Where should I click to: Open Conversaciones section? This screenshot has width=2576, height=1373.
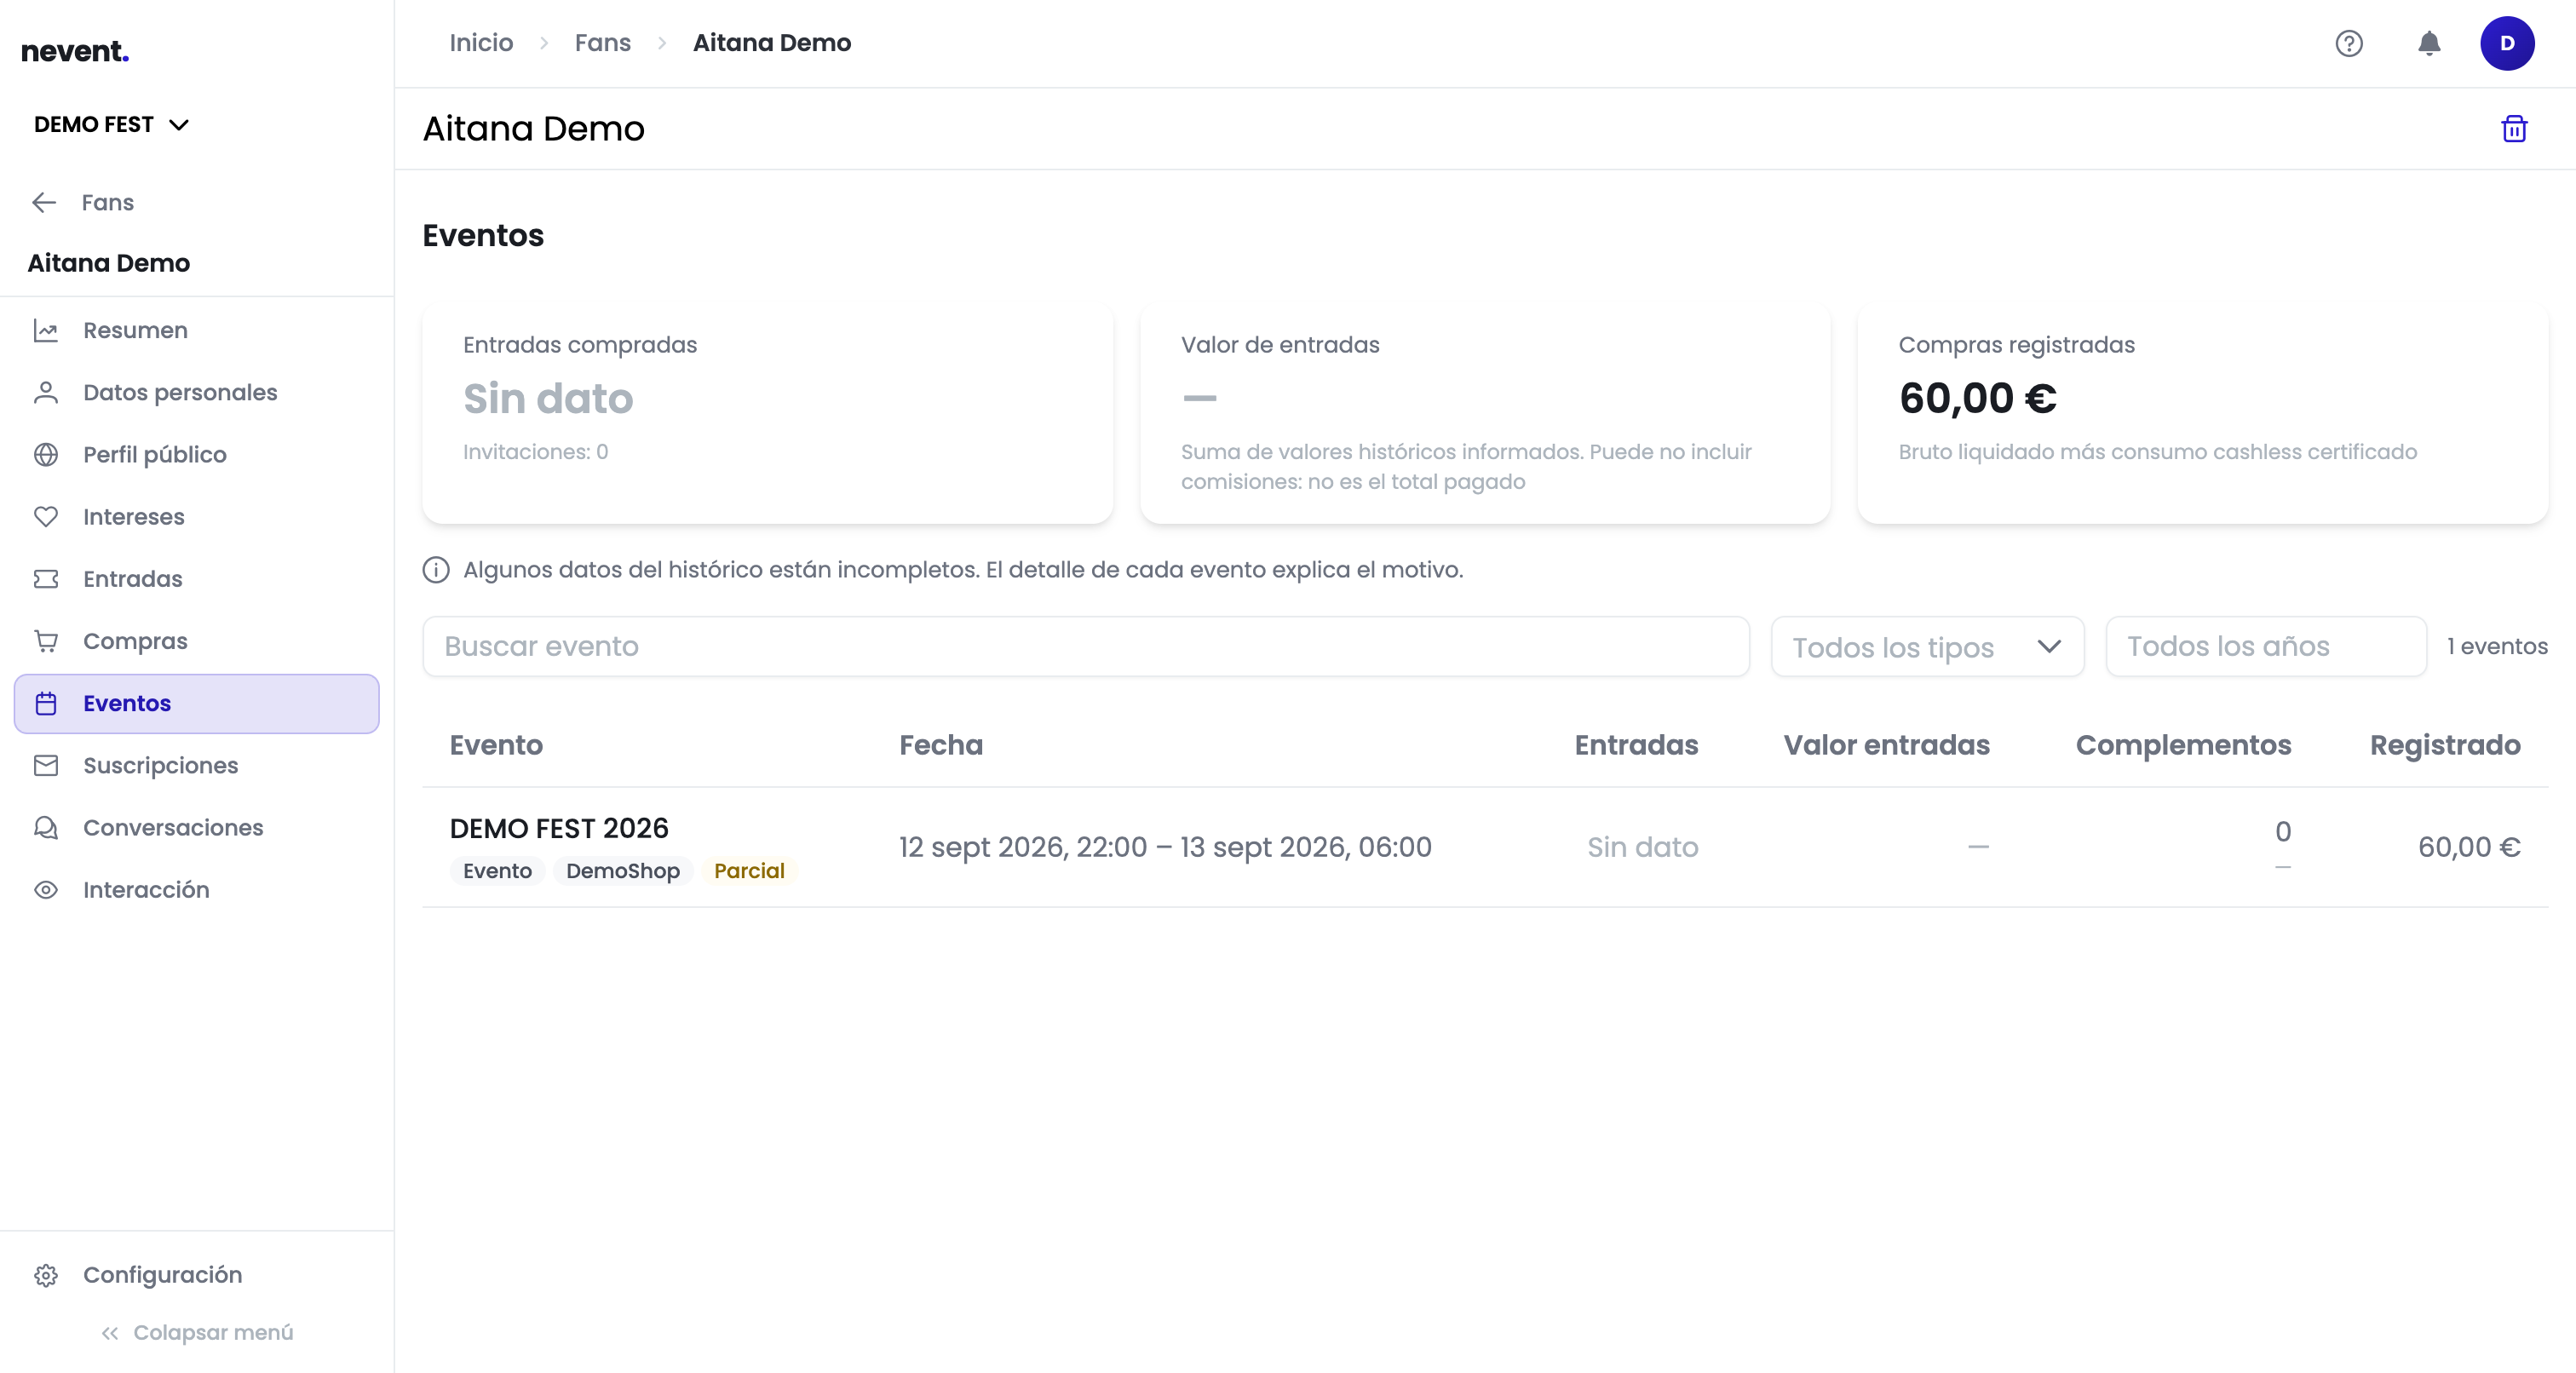pyautogui.click(x=197, y=828)
